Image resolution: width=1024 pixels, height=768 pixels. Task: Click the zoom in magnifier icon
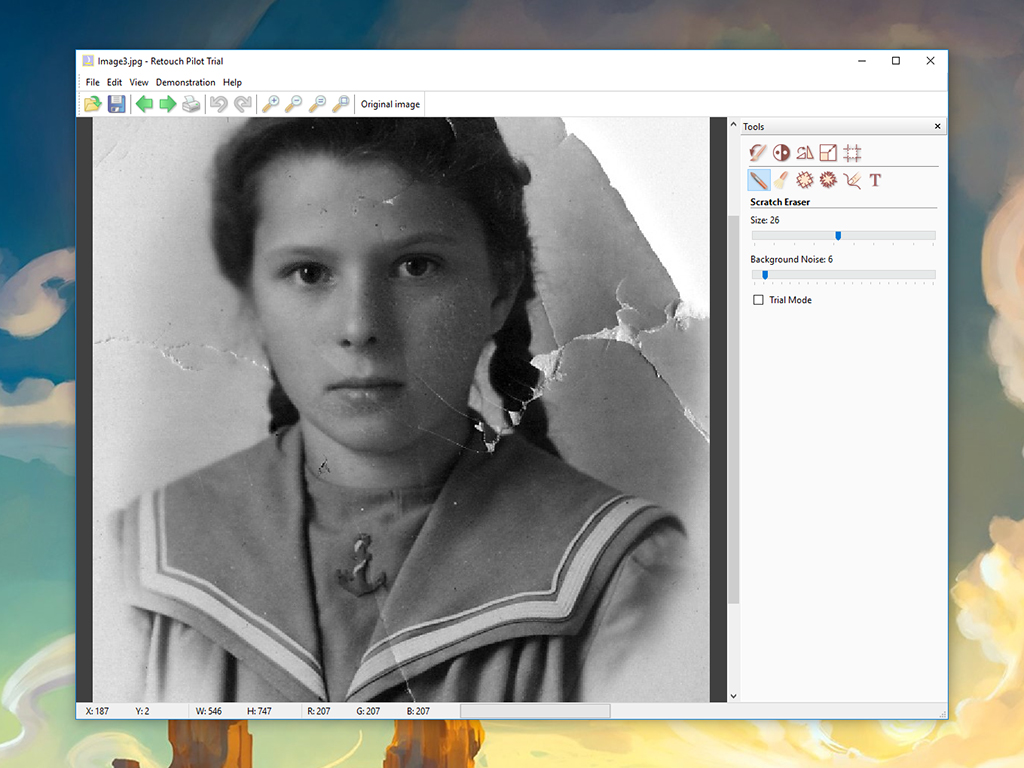[270, 104]
